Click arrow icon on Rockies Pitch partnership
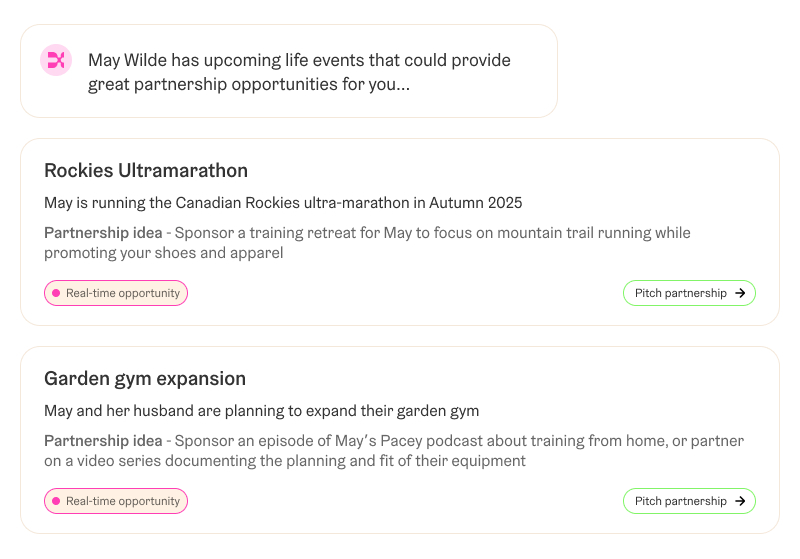Viewport: 800px width, 559px height. tap(740, 293)
